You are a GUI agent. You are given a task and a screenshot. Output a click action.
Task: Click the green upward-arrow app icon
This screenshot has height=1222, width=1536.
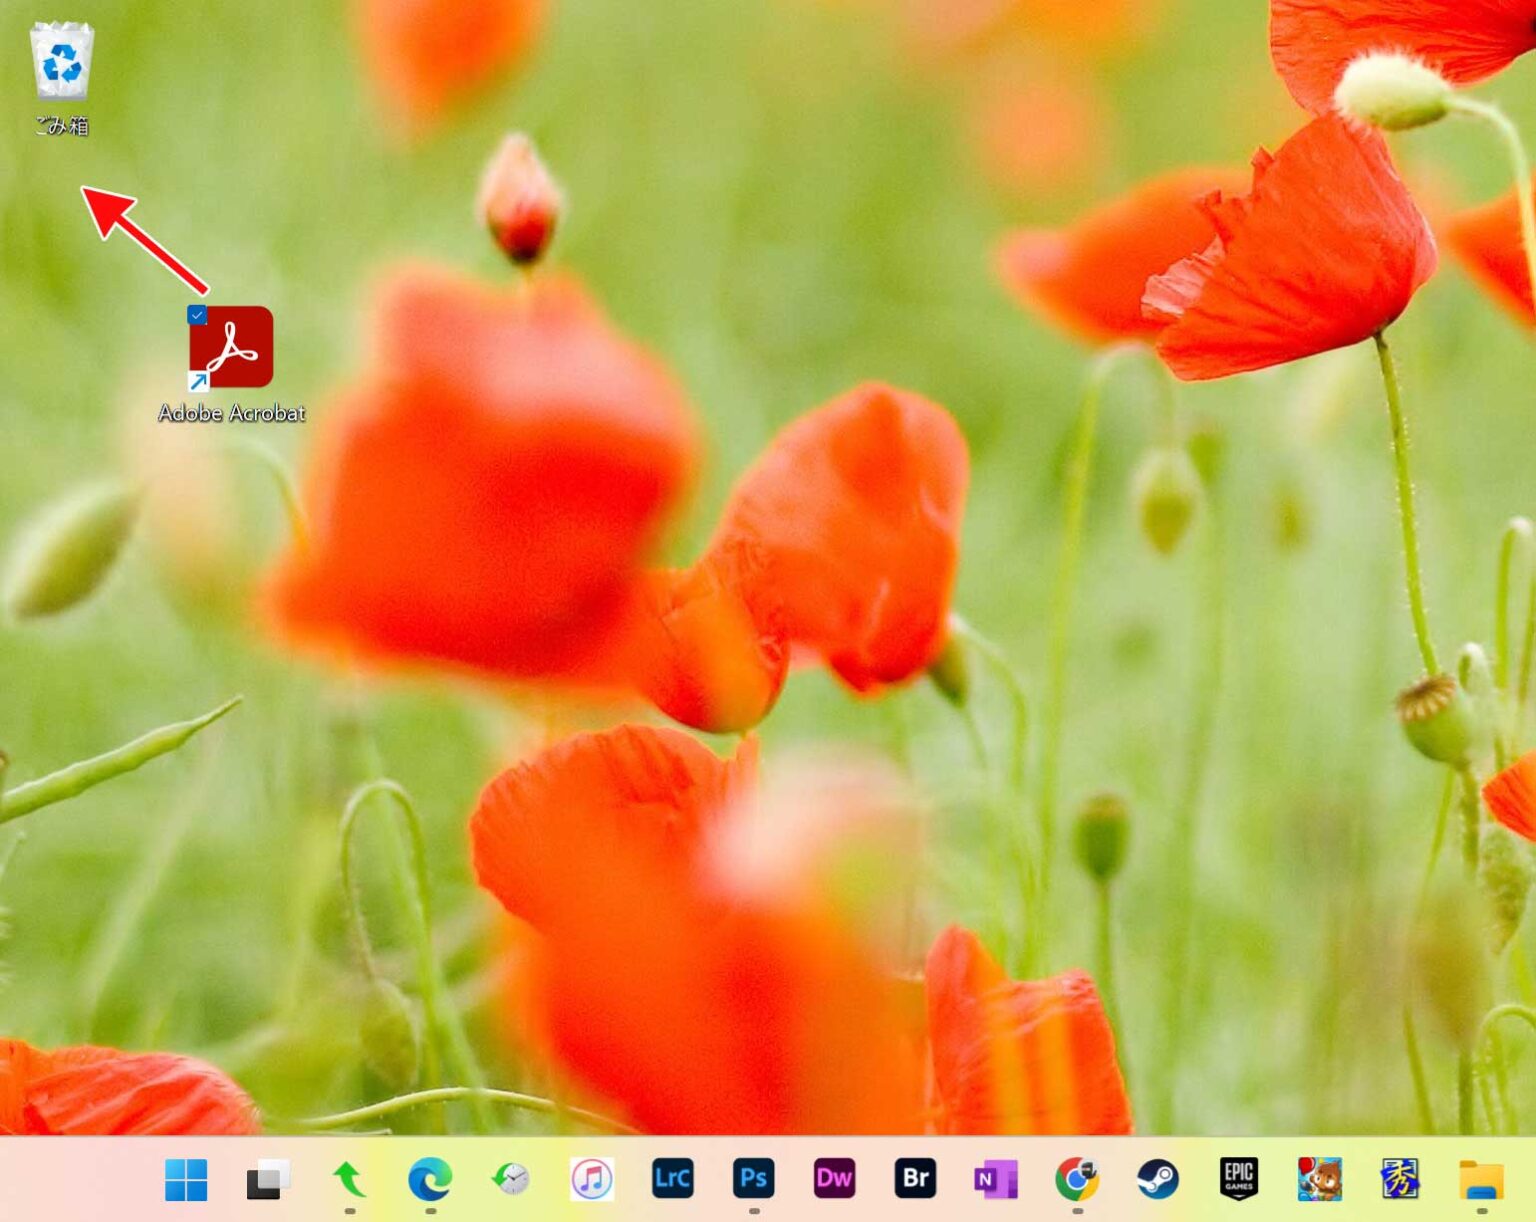pos(349,1180)
